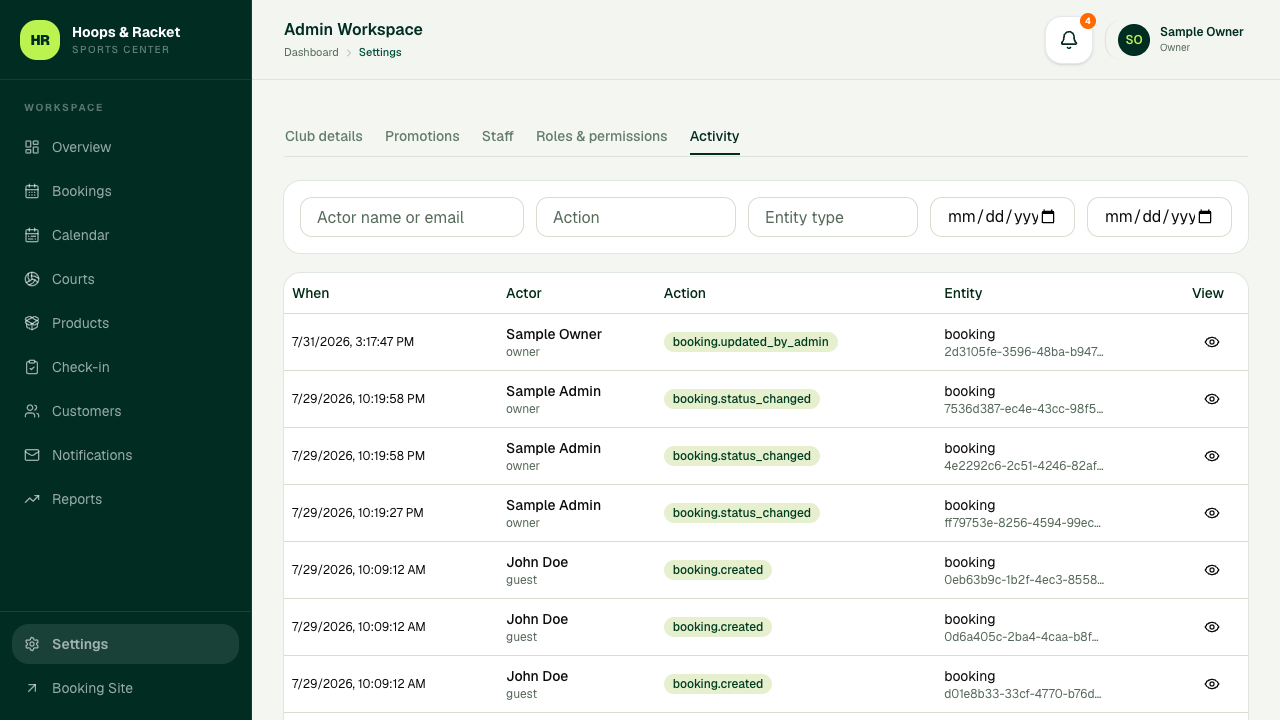View entry for booking 0d6a405c
This screenshot has width=1280, height=720.
pos(1212,627)
